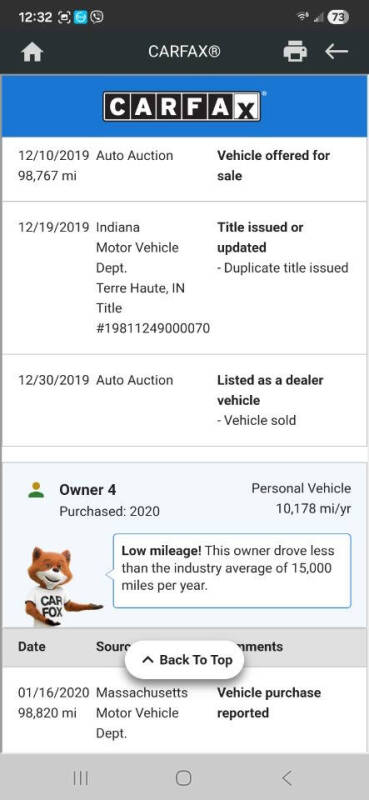This screenshot has width=369, height=800.
Task: Tap the Owner 4 person icon
Action: (x=36, y=490)
